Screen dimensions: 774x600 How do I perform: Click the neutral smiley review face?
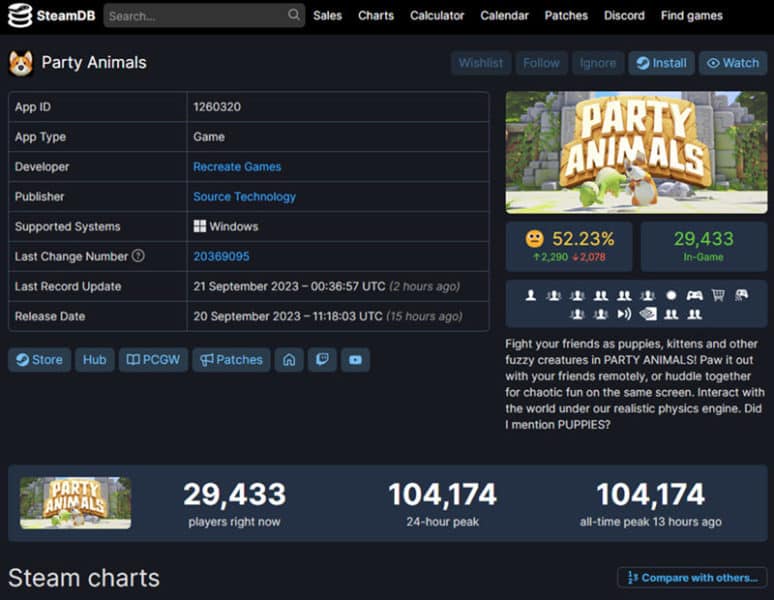pos(534,239)
